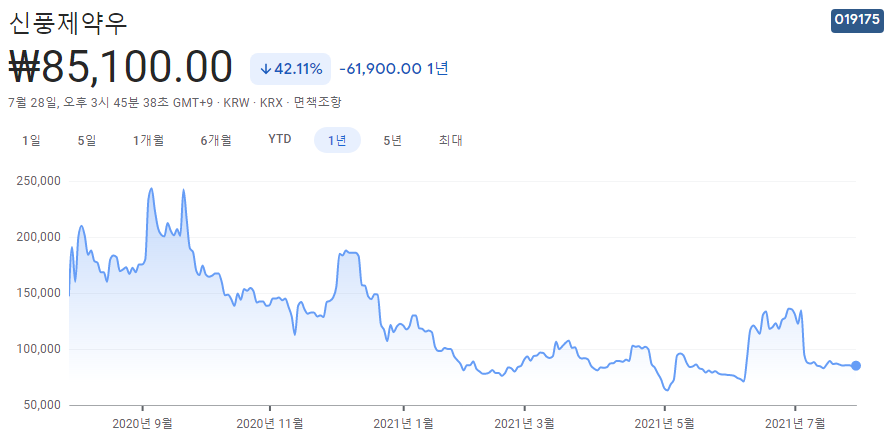Viewport: 893px width, 444px height.
Task: Click the 250,000 axis label
Action: tap(40, 182)
